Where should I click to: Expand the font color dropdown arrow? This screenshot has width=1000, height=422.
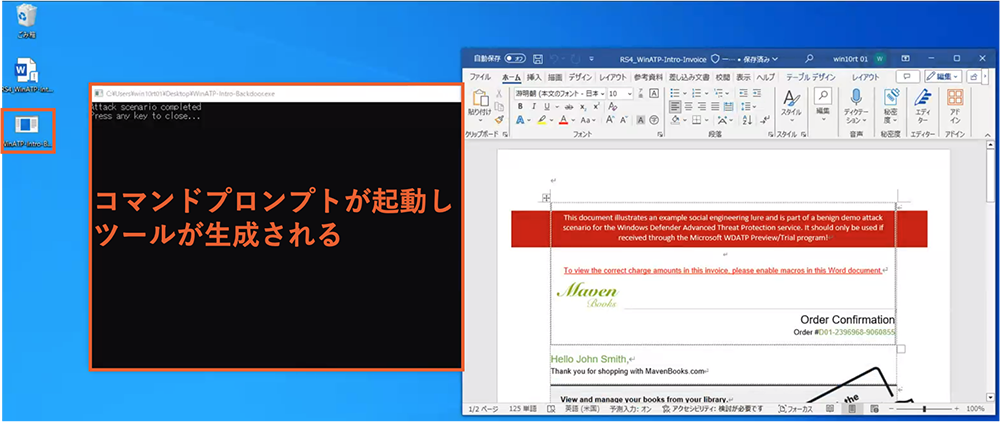click(x=573, y=120)
